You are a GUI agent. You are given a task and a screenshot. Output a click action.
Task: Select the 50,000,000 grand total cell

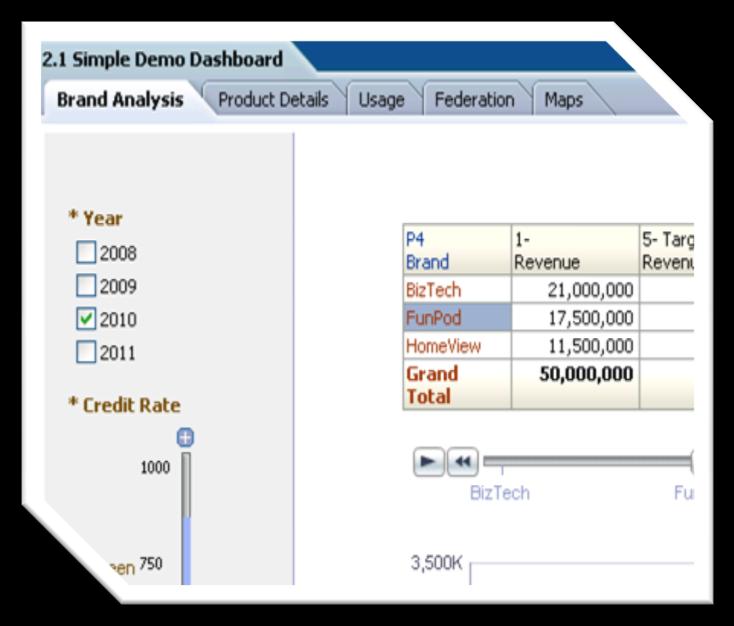(x=575, y=385)
